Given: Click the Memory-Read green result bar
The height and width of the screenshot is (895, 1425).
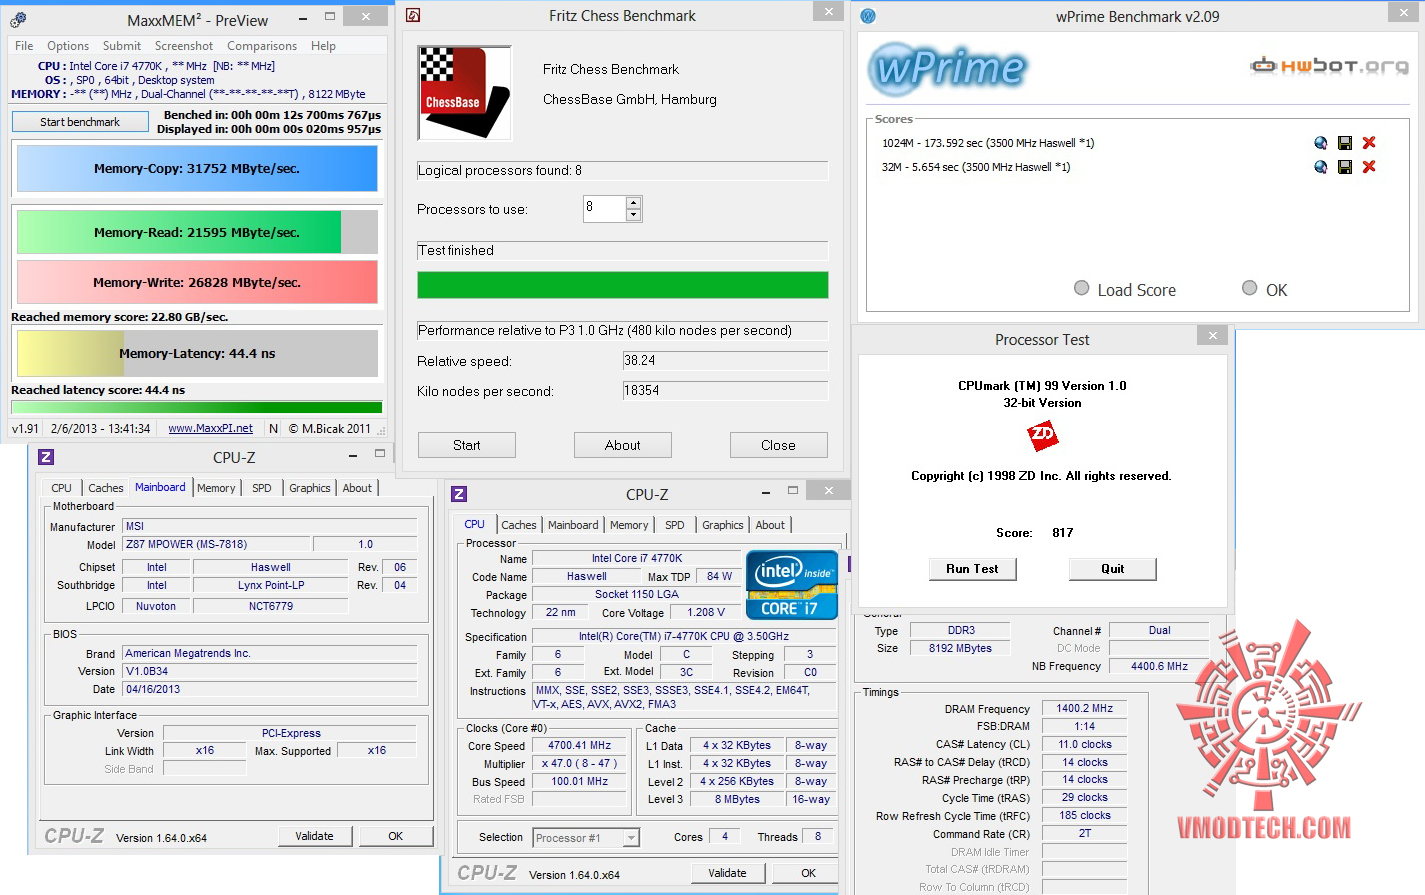Looking at the screenshot, I should point(197,232).
